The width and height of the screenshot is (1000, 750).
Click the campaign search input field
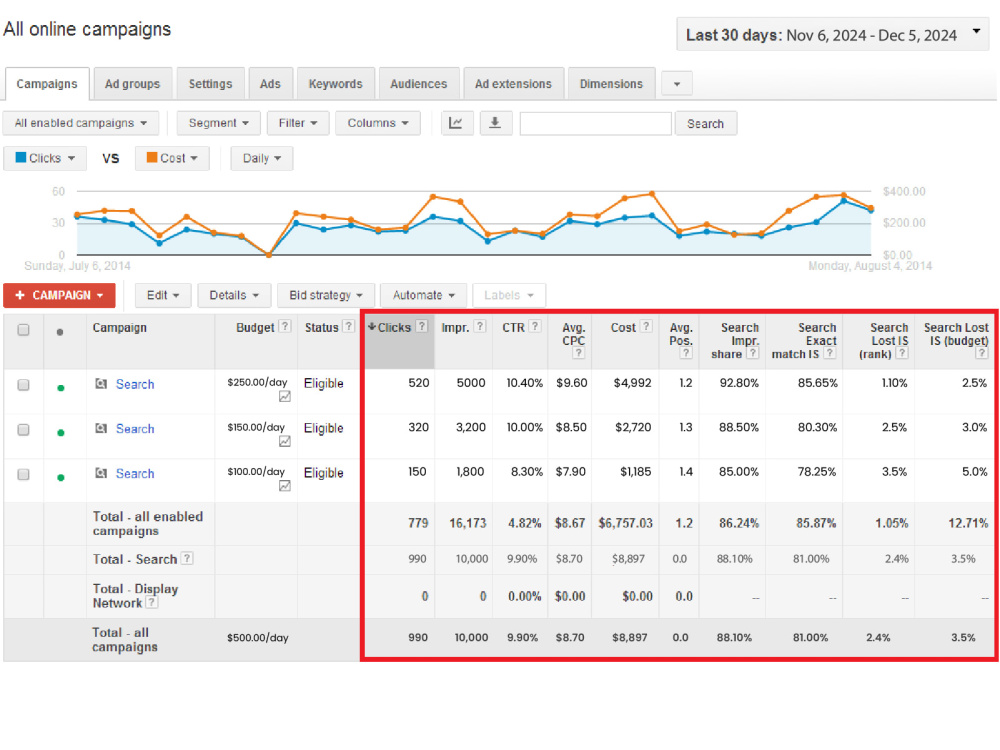(x=596, y=124)
